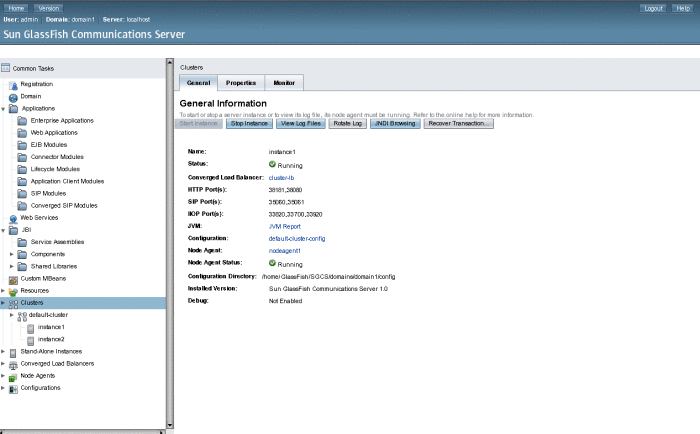Open the Version header button
700x434 pixels.
tap(49, 8)
